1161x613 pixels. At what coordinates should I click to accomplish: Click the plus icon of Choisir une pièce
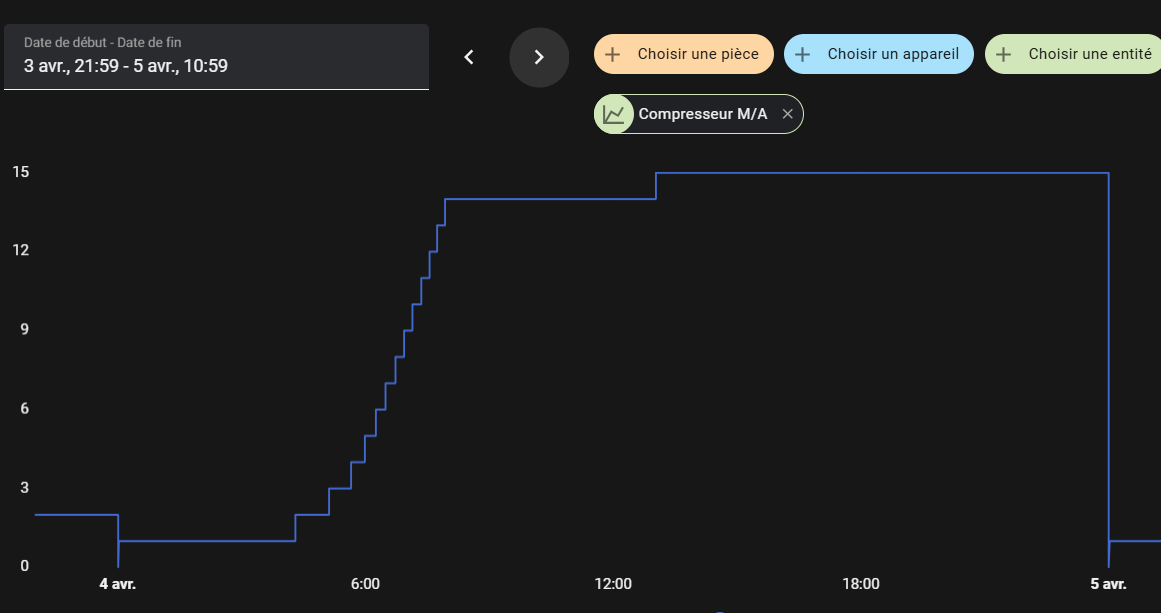tap(612, 54)
